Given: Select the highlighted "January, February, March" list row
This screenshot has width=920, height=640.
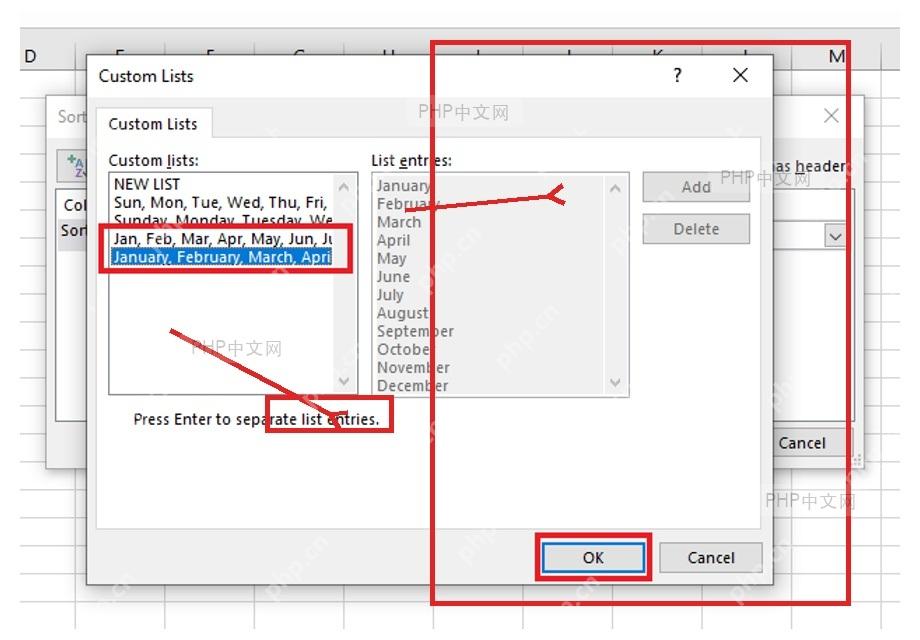Looking at the screenshot, I should tap(222, 257).
